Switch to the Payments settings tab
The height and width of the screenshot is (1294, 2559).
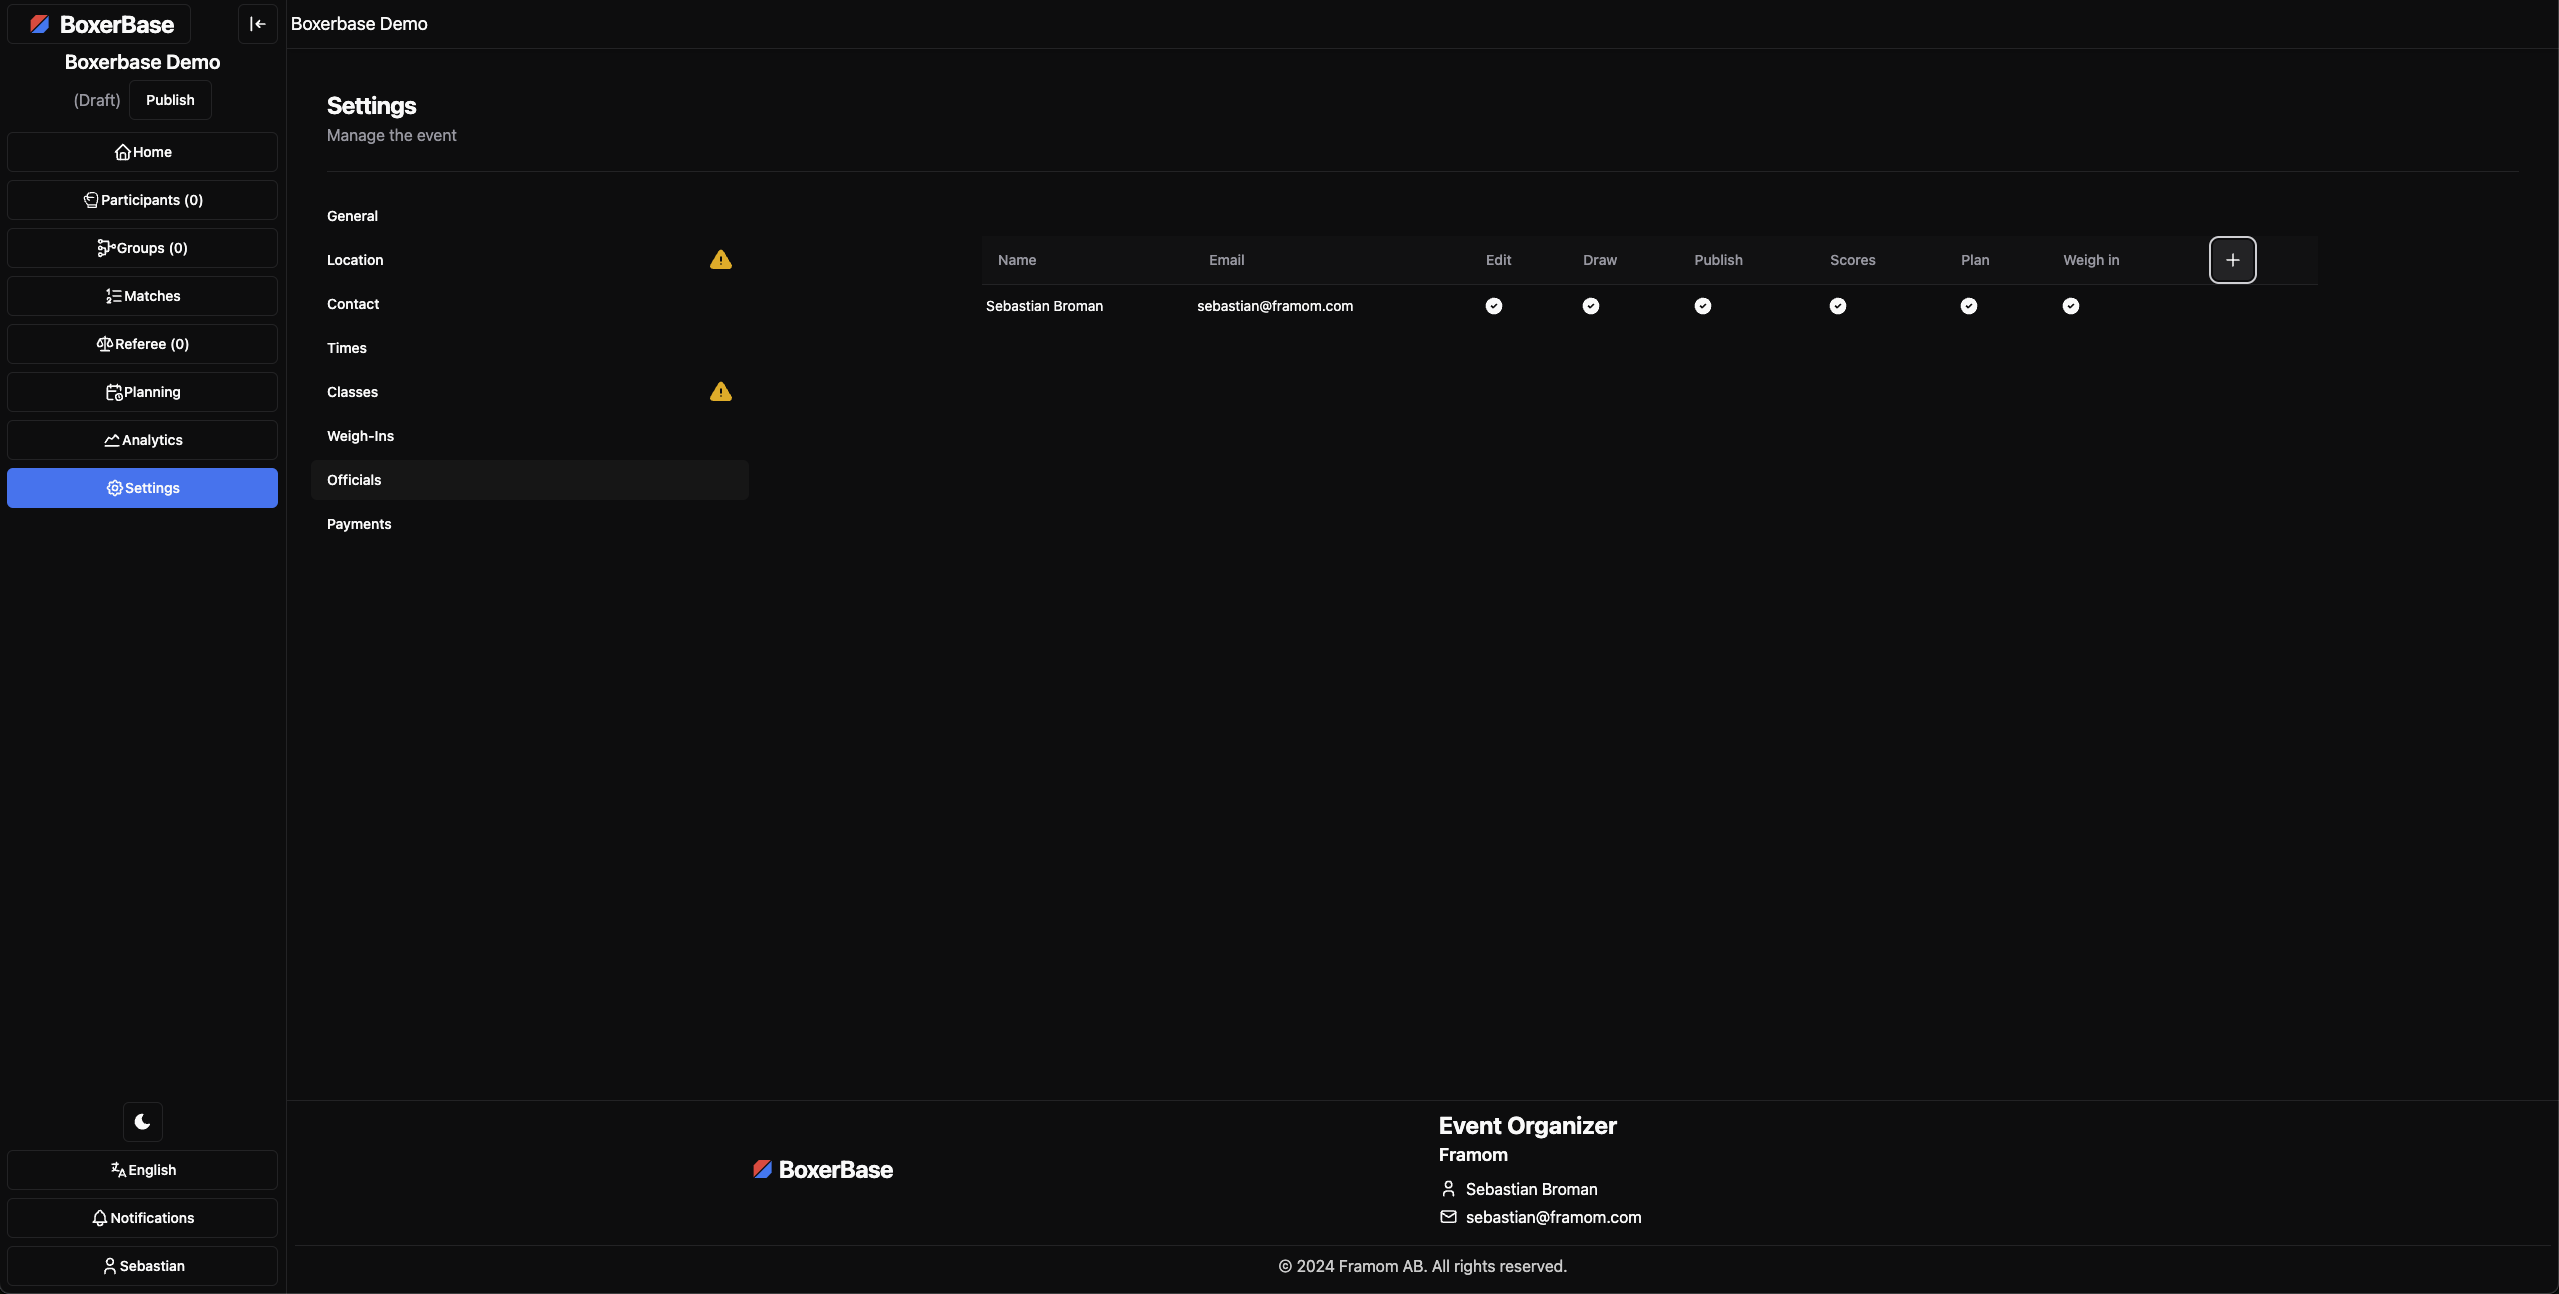point(359,524)
